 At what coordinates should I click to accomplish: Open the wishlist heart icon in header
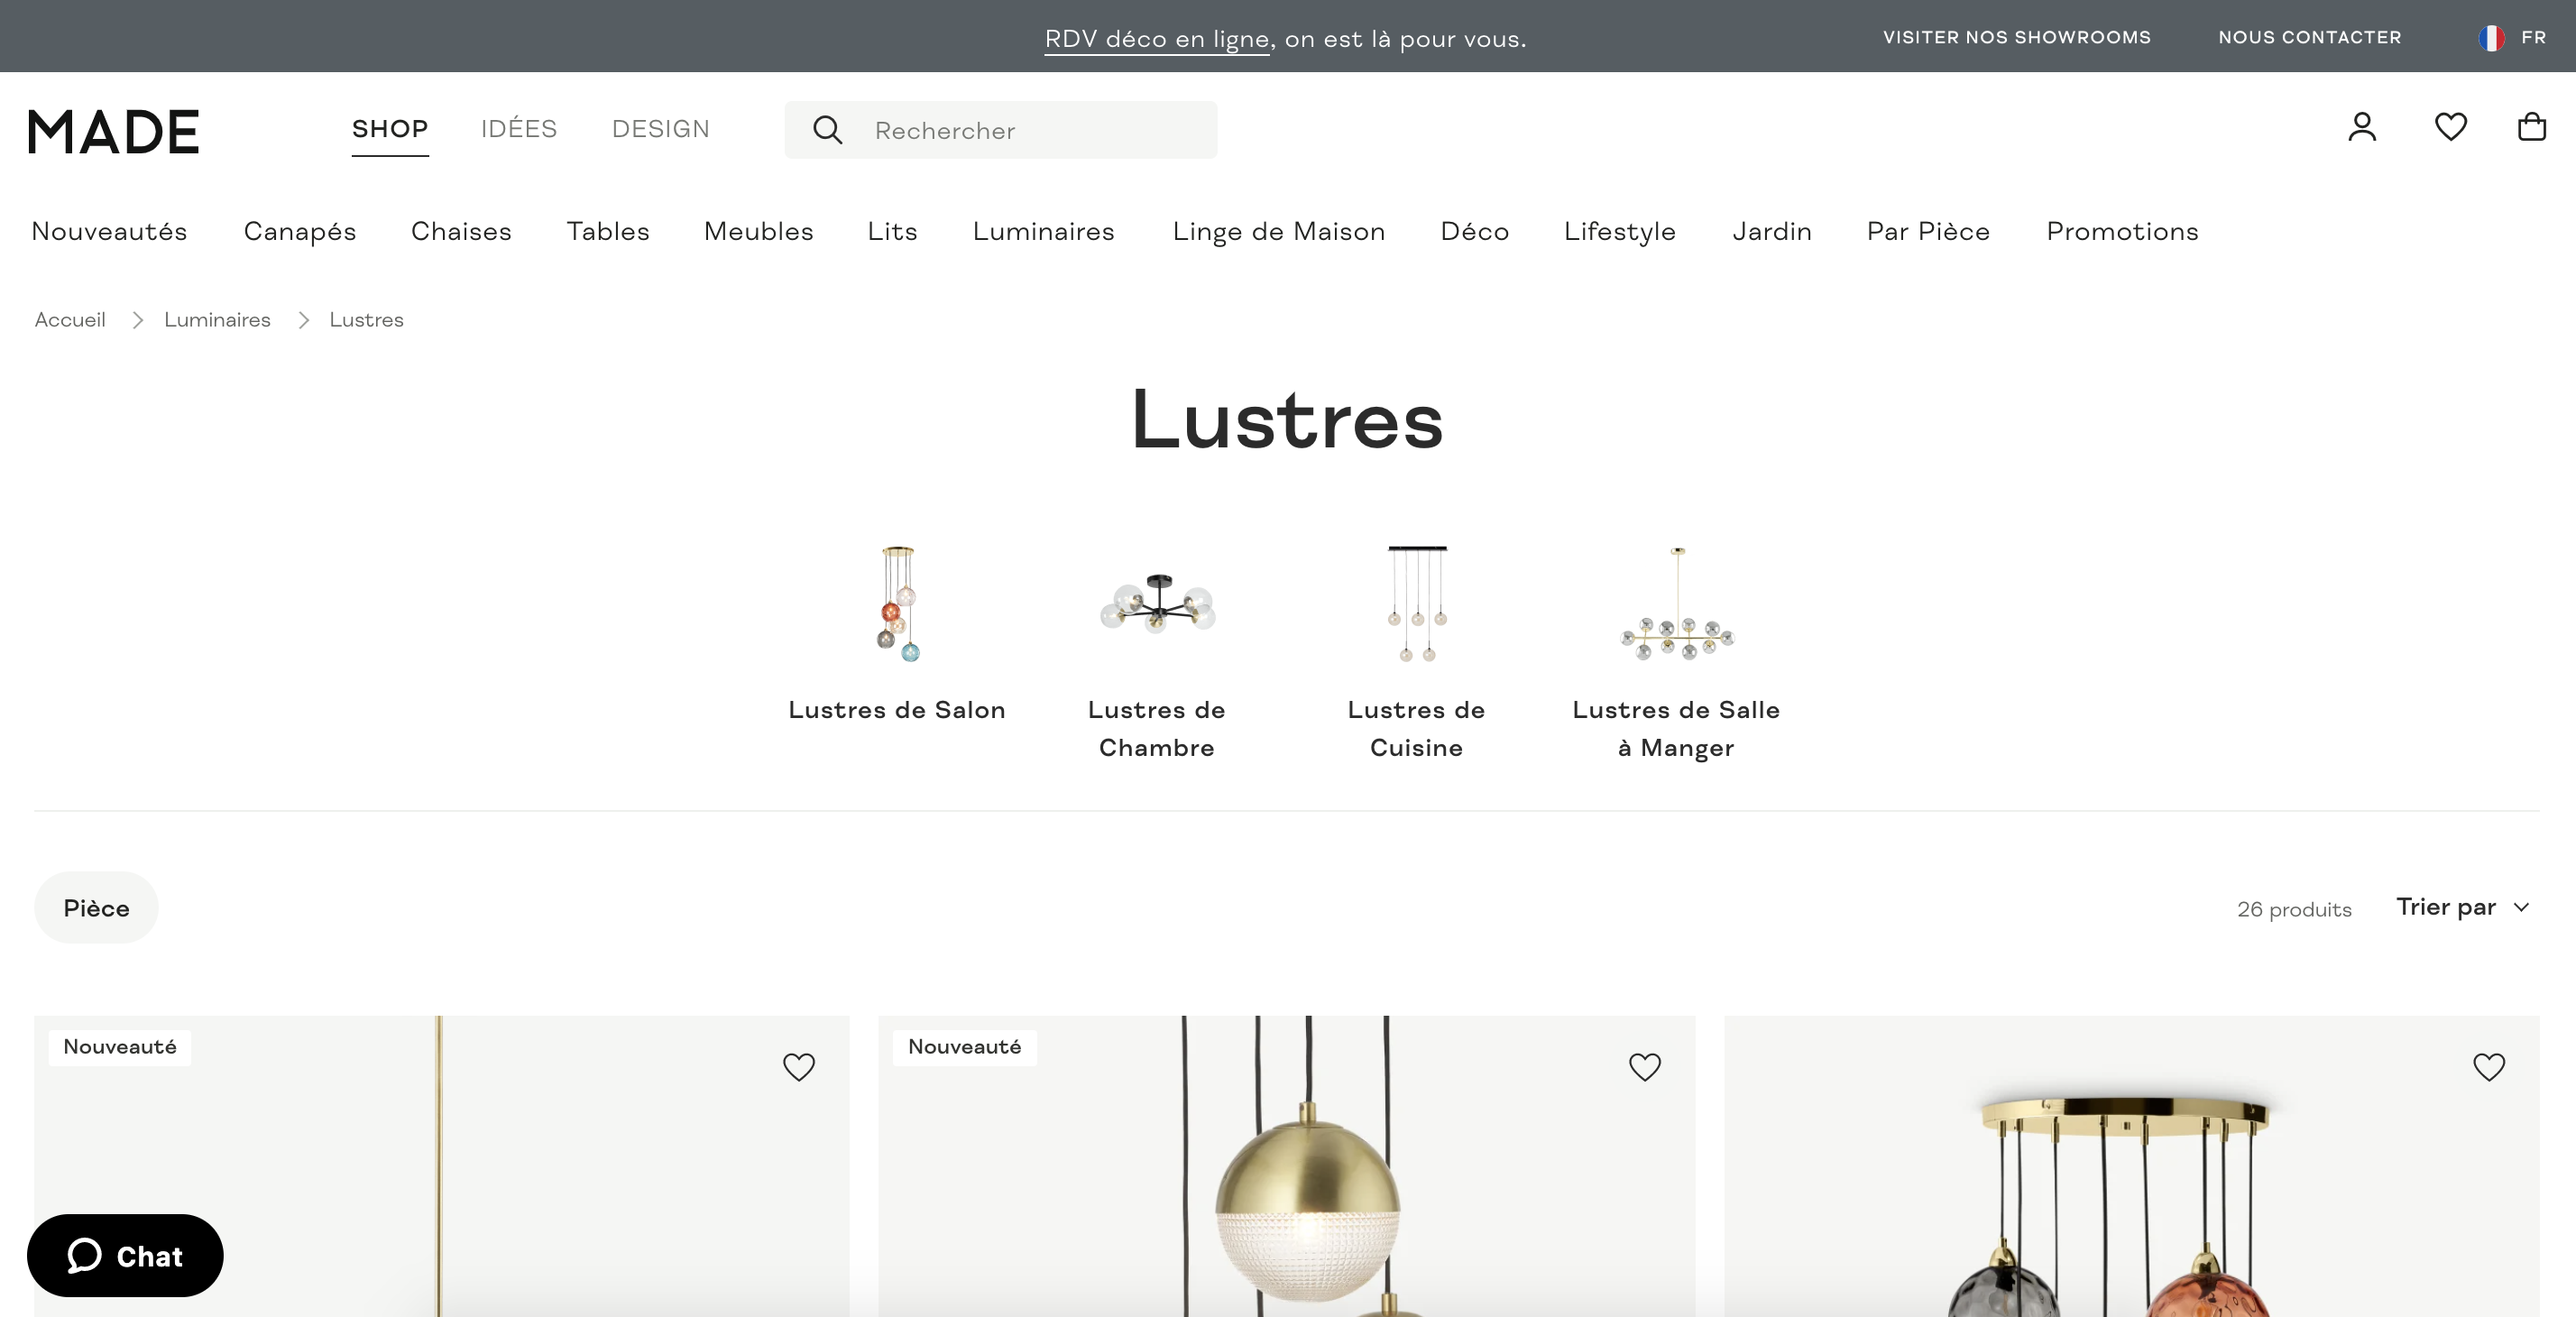2450,127
